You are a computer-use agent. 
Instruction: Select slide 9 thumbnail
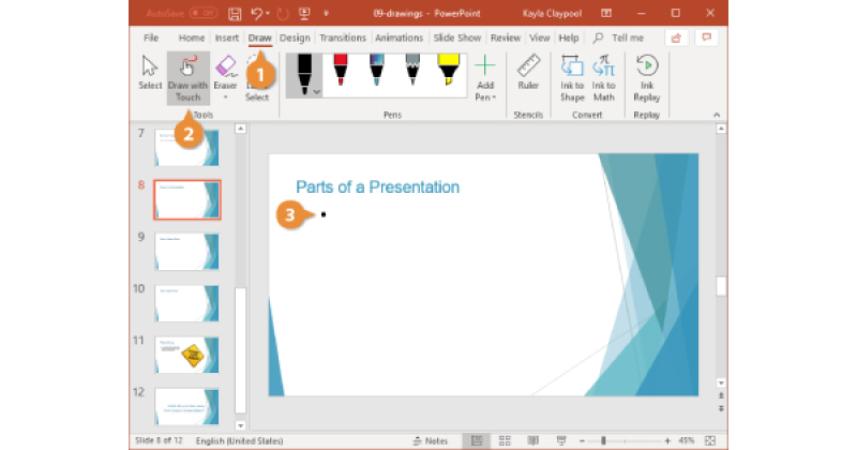(186, 252)
